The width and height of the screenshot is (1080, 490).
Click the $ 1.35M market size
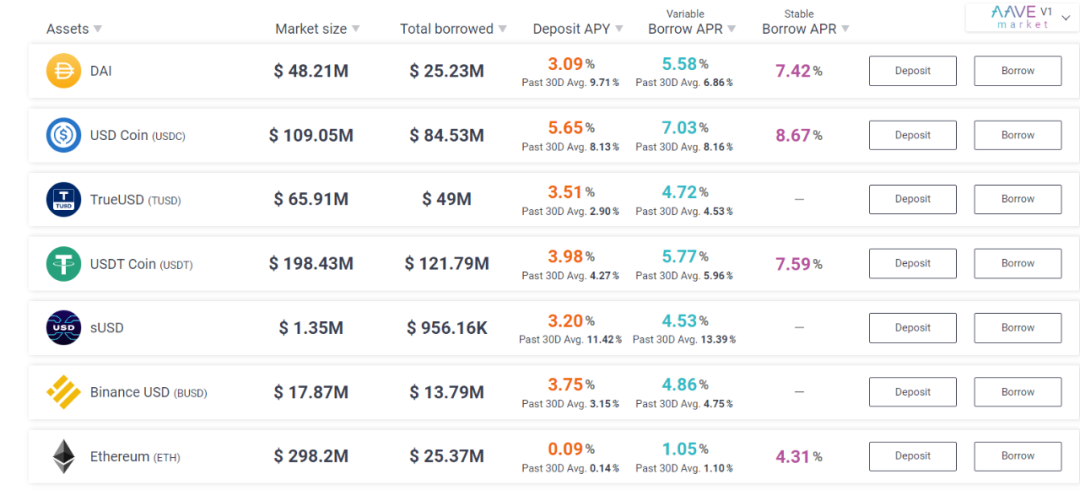click(311, 328)
